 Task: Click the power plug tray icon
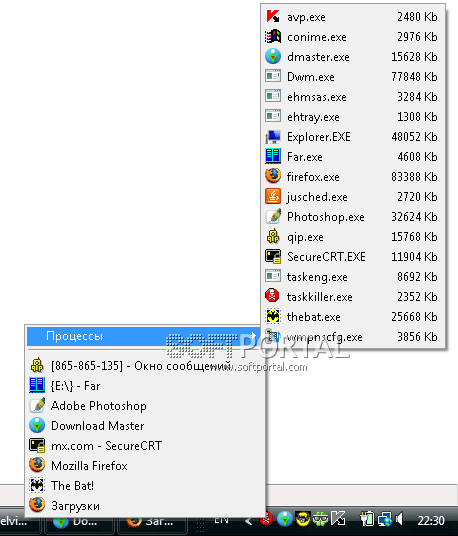tap(367, 520)
